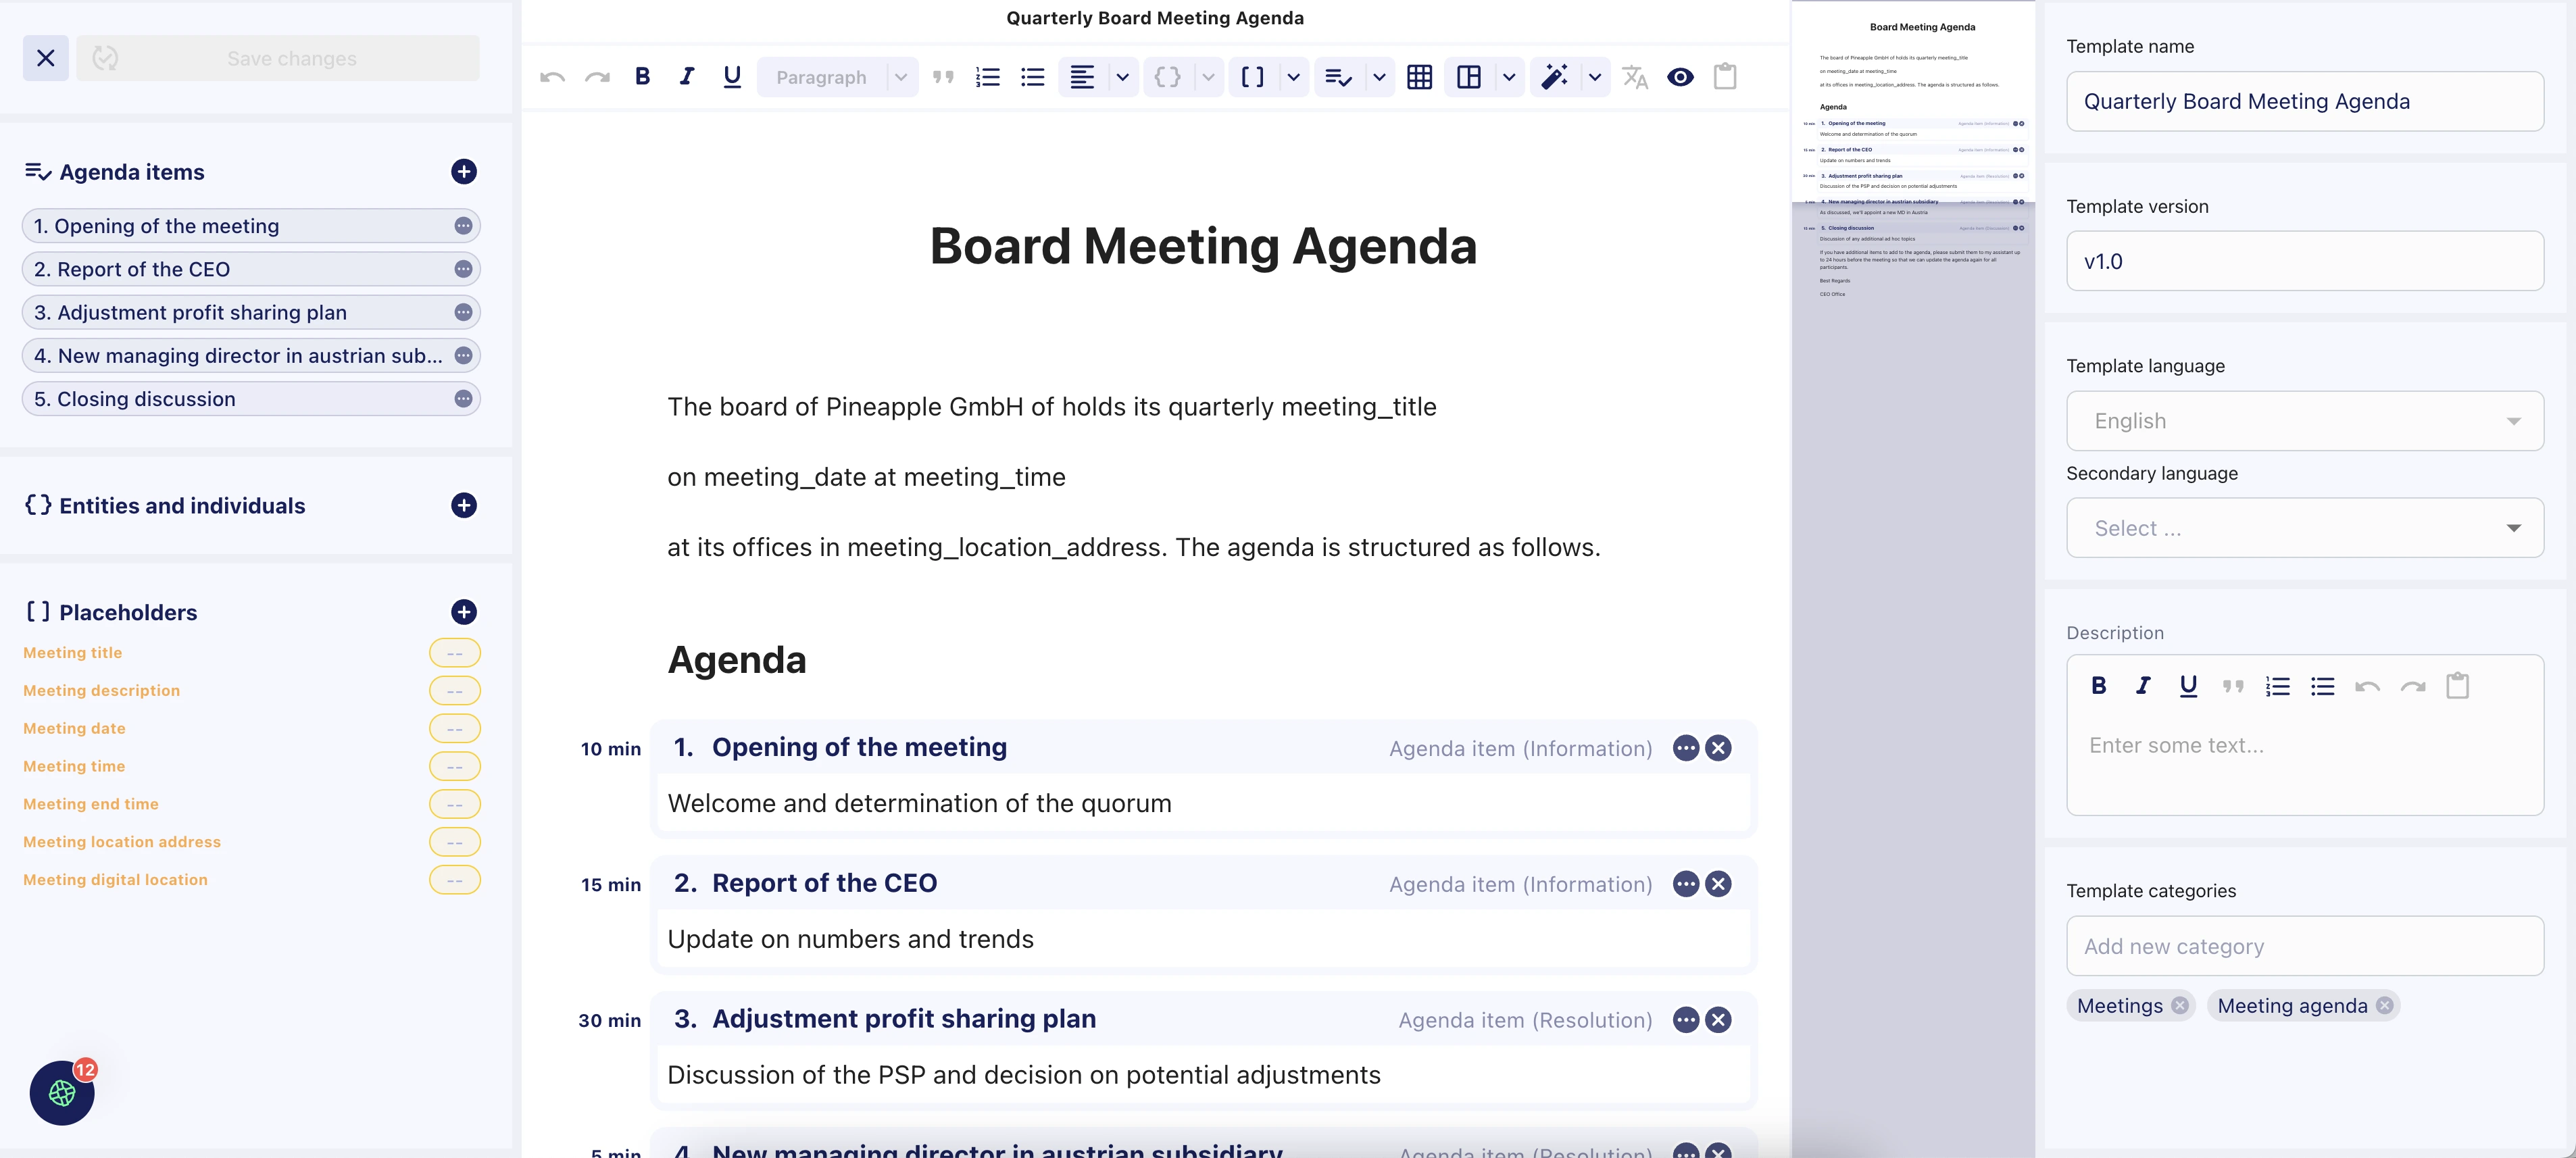2576x1158 pixels.
Task: Remove the Meeting agenda category tag
Action: click(2385, 1006)
